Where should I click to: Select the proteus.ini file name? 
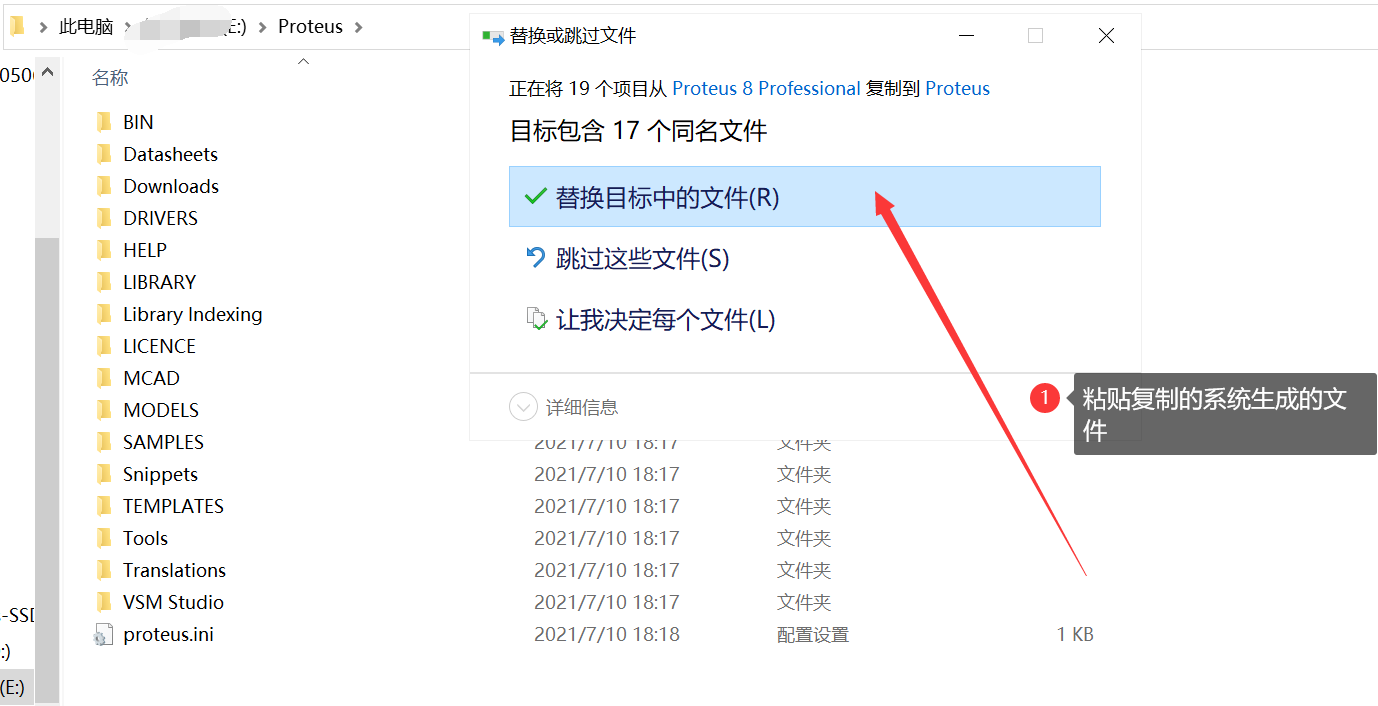168,634
